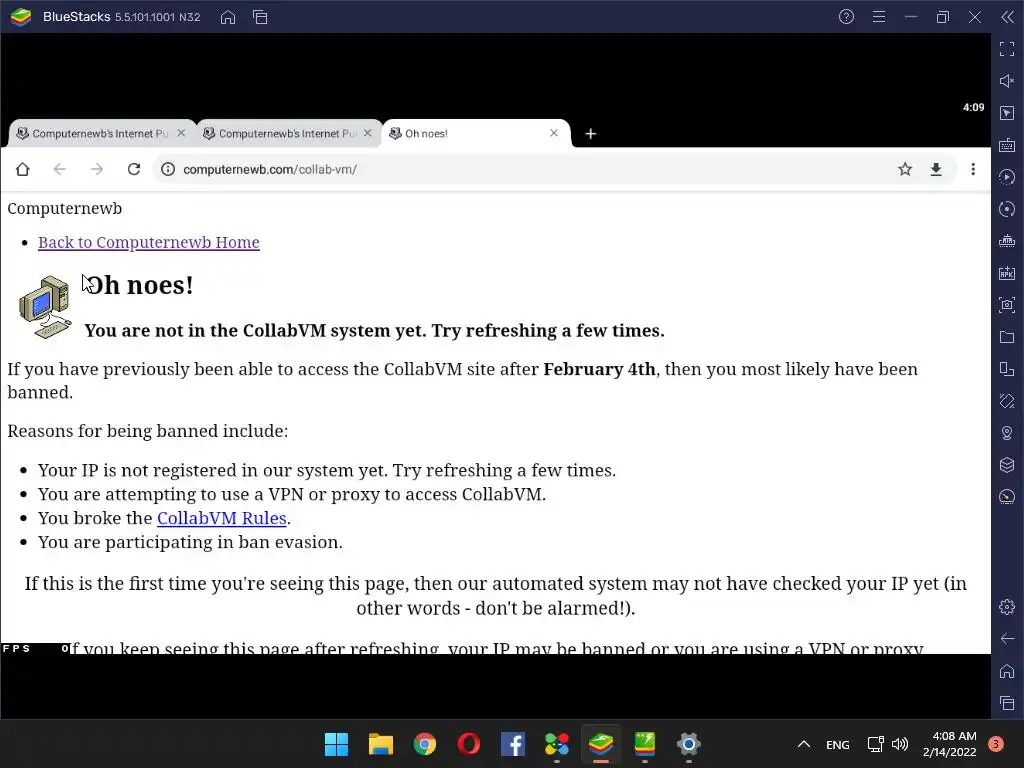Launch Opera browser from taskbar
This screenshot has width=1024, height=768.
[x=469, y=744]
